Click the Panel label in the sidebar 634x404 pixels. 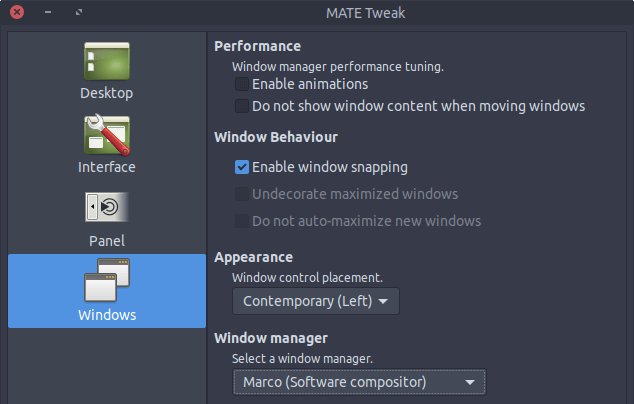[x=107, y=241]
